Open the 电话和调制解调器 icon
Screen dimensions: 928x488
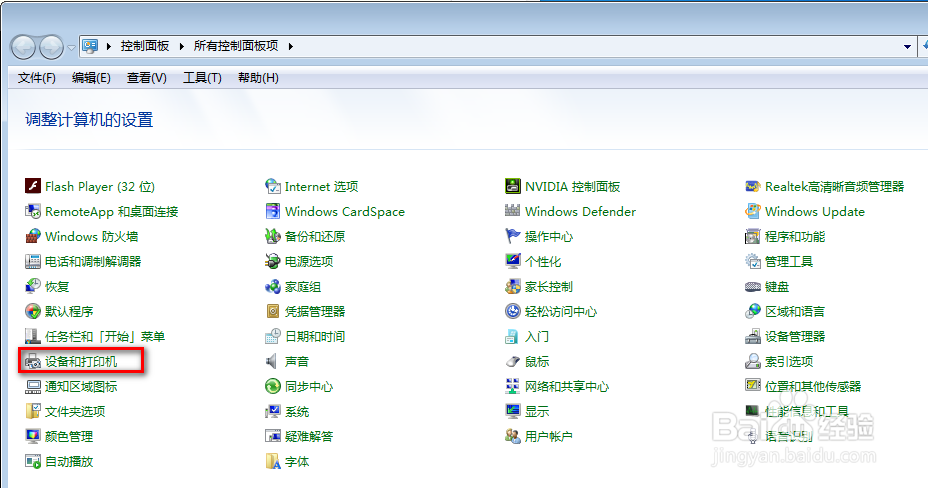33,261
